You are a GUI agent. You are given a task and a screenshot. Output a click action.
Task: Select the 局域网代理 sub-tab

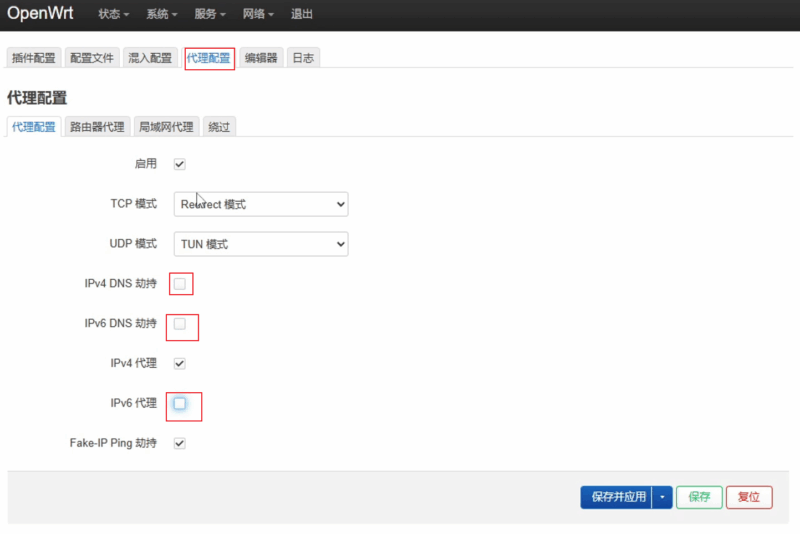(x=166, y=127)
